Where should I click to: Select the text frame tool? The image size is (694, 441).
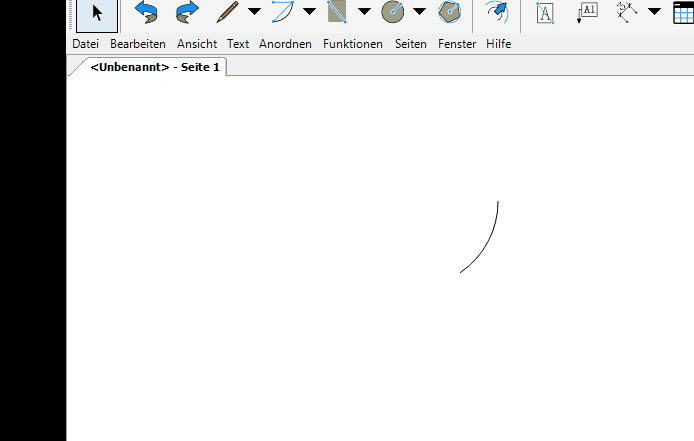(x=545, y=12)
